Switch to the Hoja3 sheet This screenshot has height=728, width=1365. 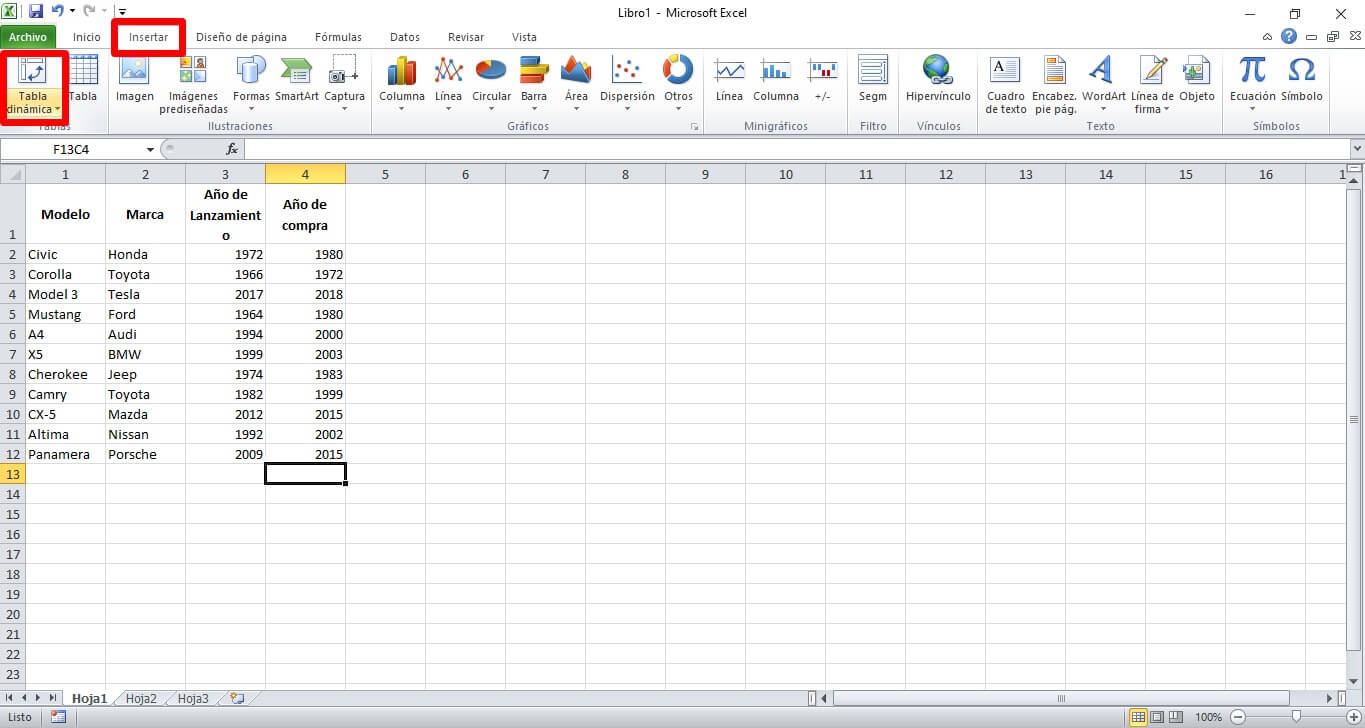193,698
